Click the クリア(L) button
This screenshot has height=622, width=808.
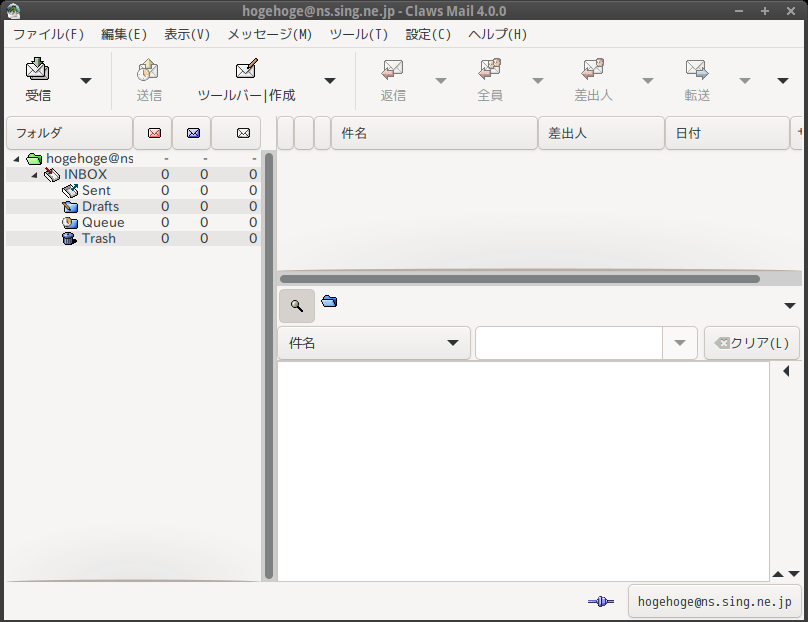point(752,343)
